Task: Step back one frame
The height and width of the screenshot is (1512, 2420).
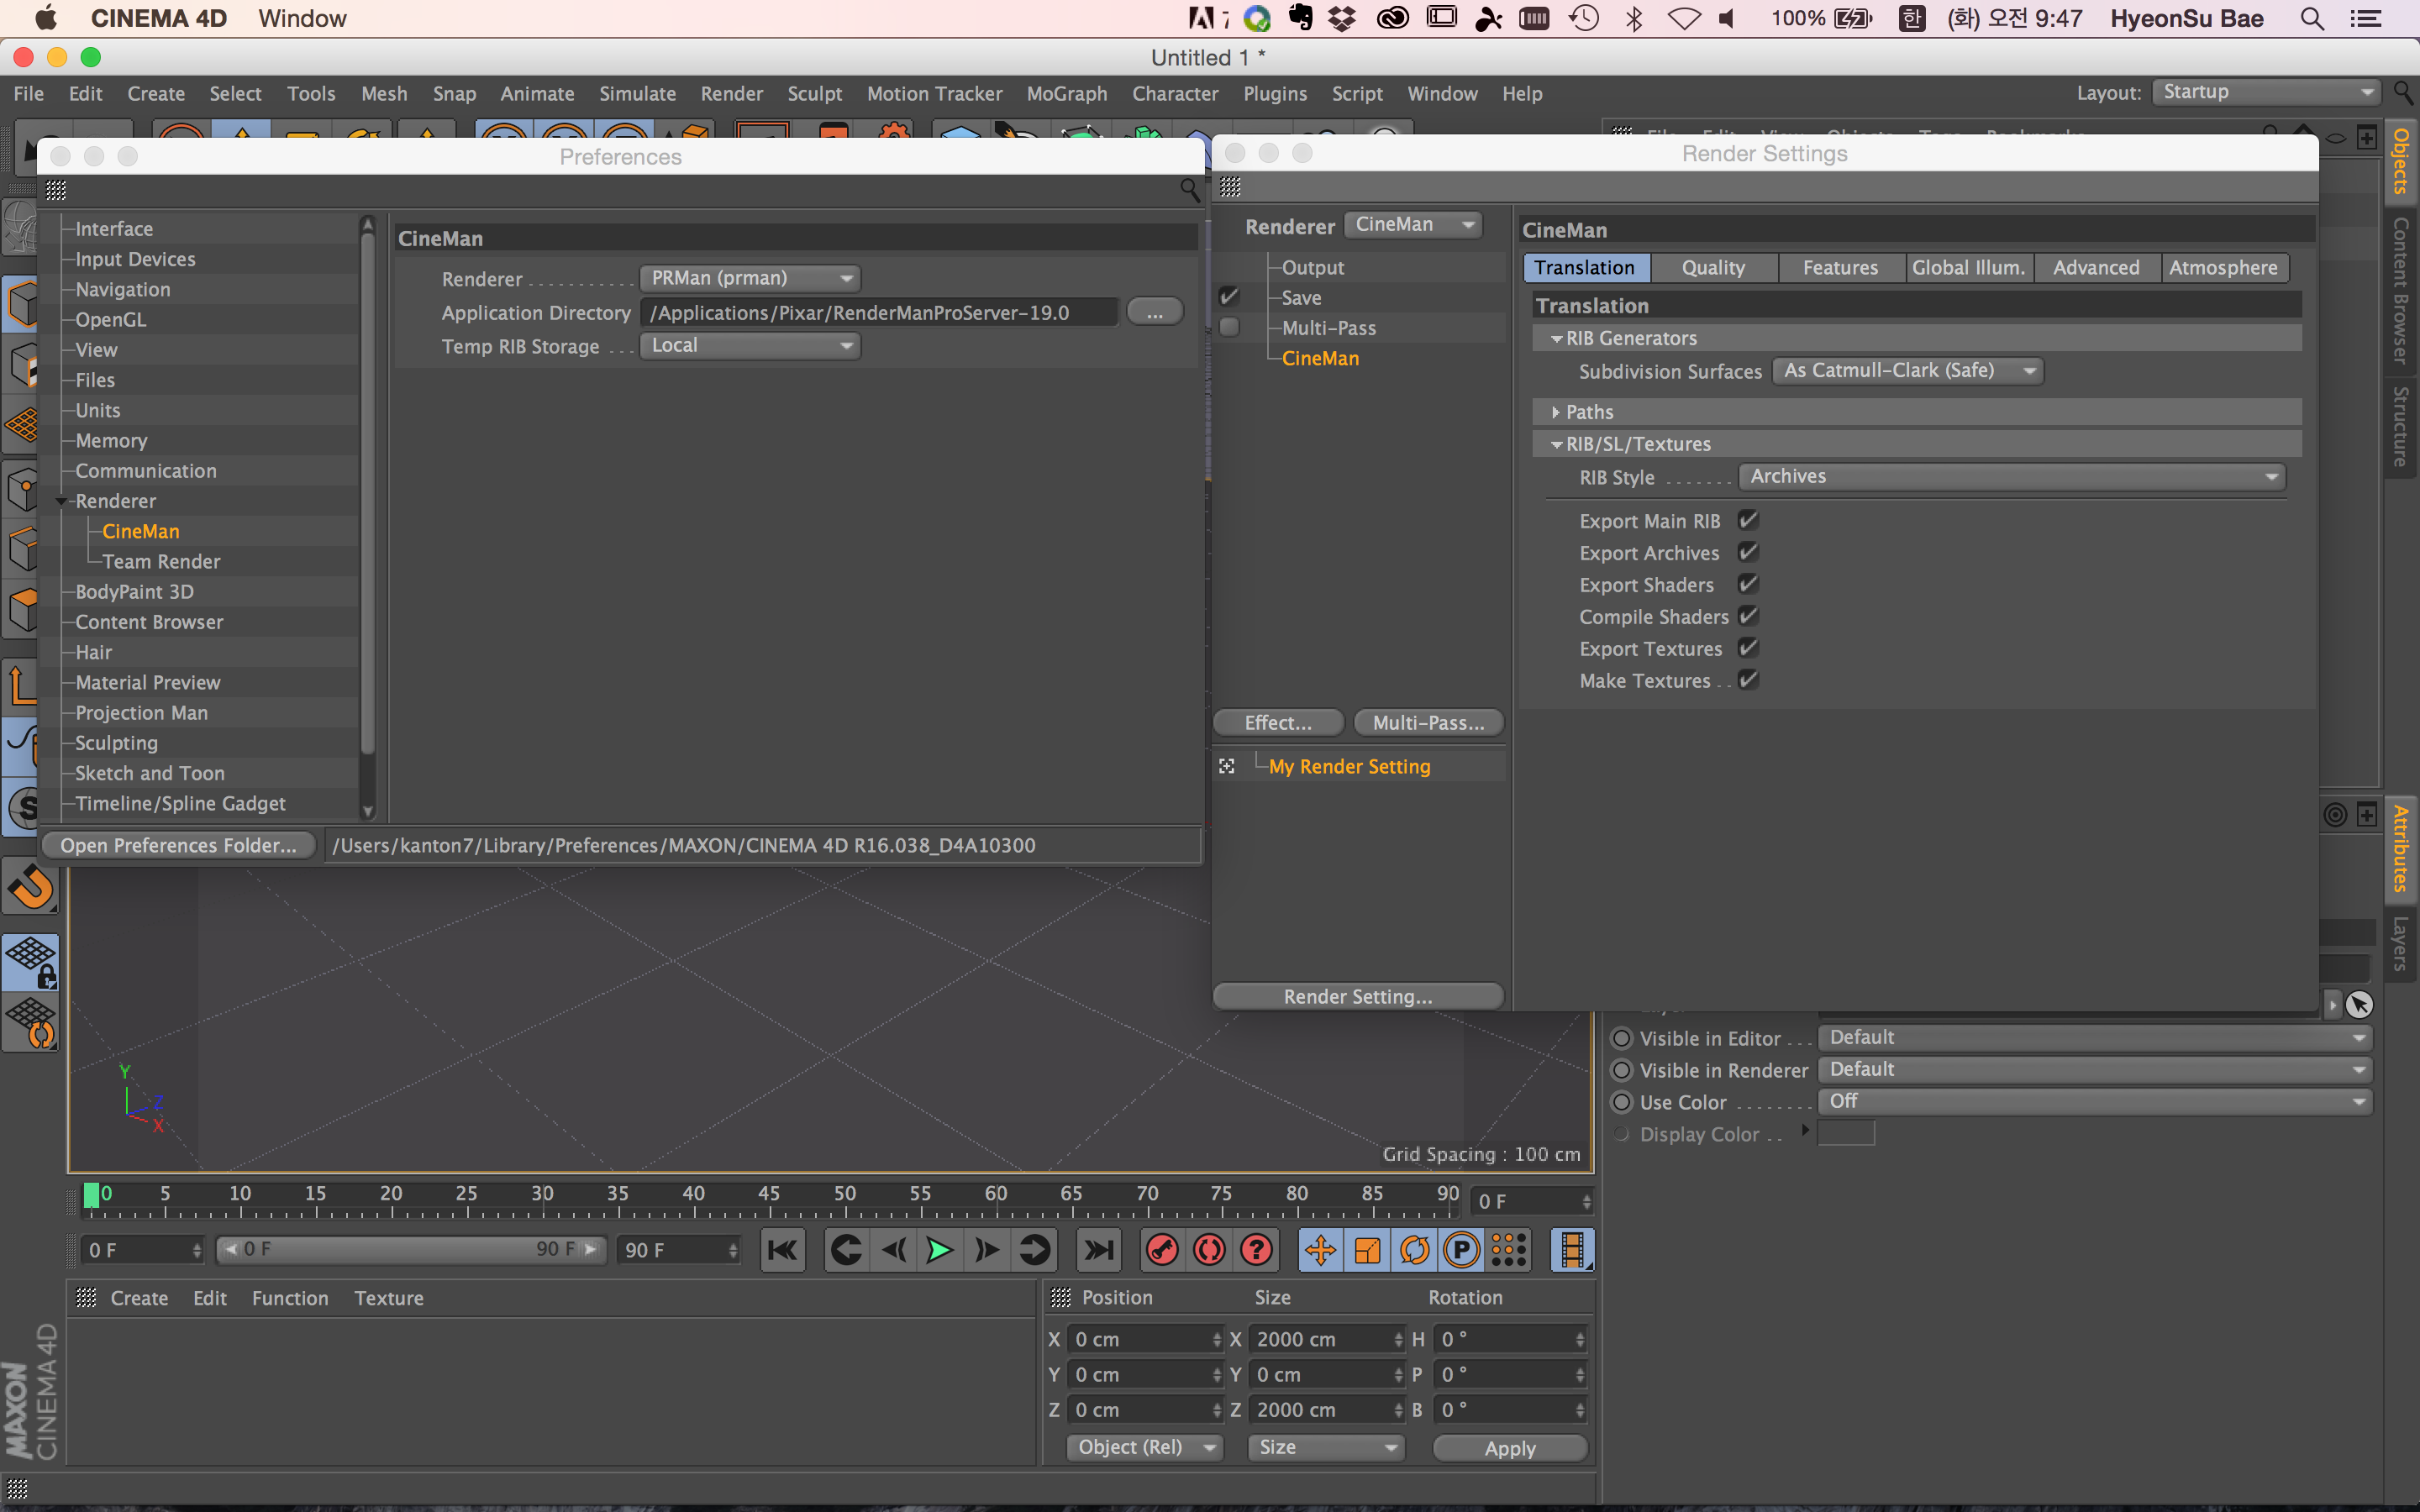Action: click(893, 1250)
